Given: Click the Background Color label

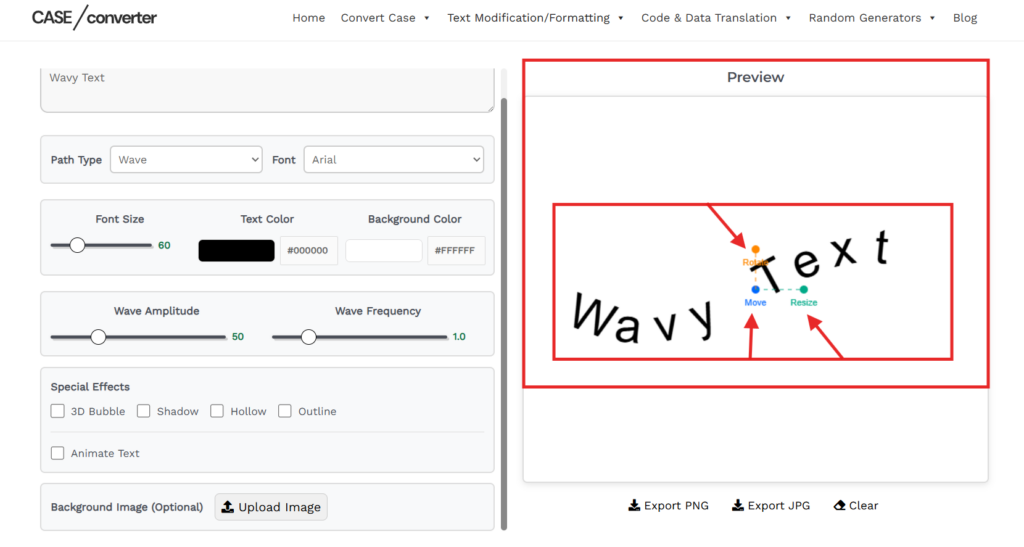Looking at the screenshot, I should 415,219.
